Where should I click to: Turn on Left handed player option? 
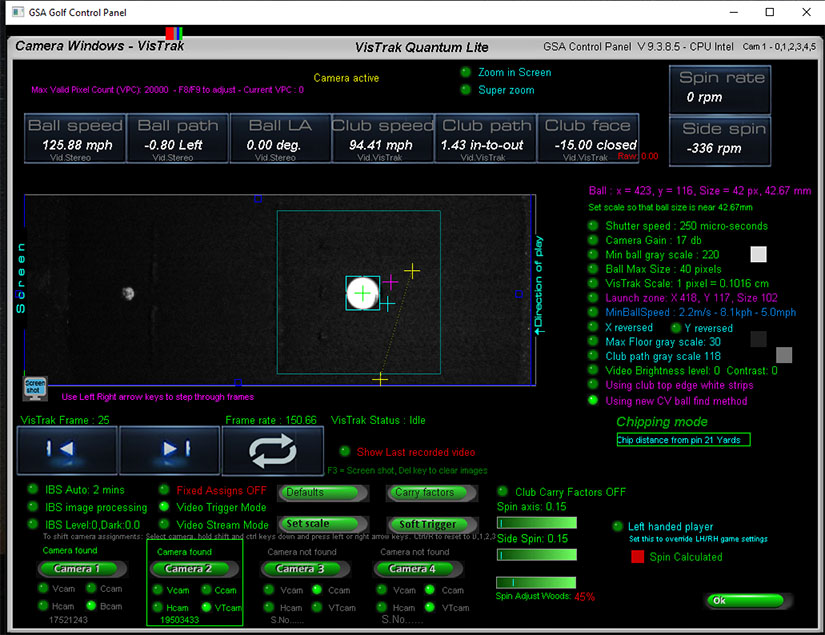click(x=618, y=526)
